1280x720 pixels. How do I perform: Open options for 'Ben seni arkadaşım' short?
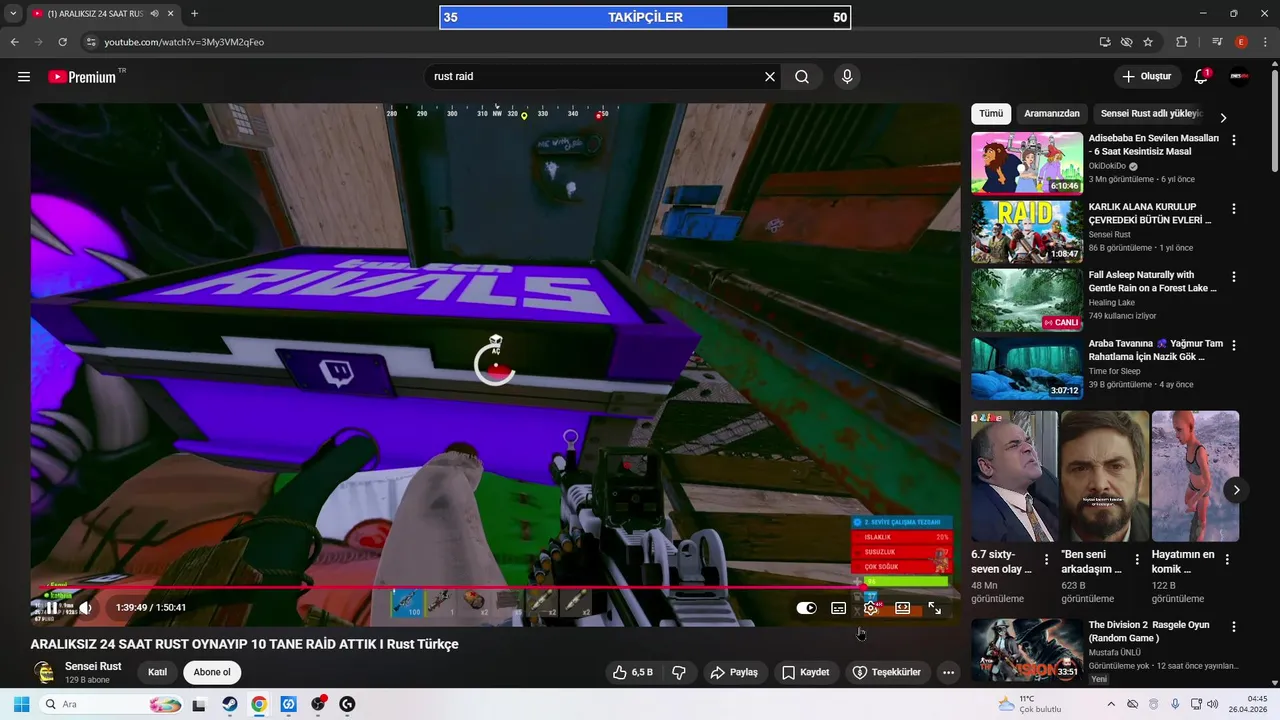[x=1137, y=559]
